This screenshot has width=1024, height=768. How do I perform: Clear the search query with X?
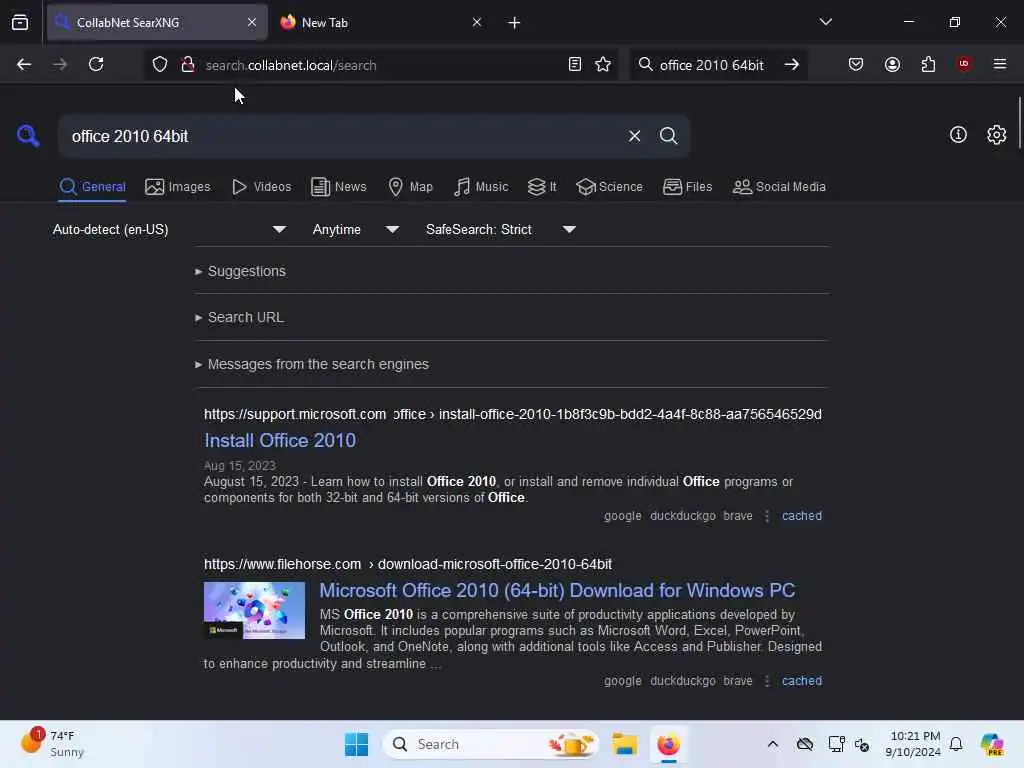[x=634, y=136]
